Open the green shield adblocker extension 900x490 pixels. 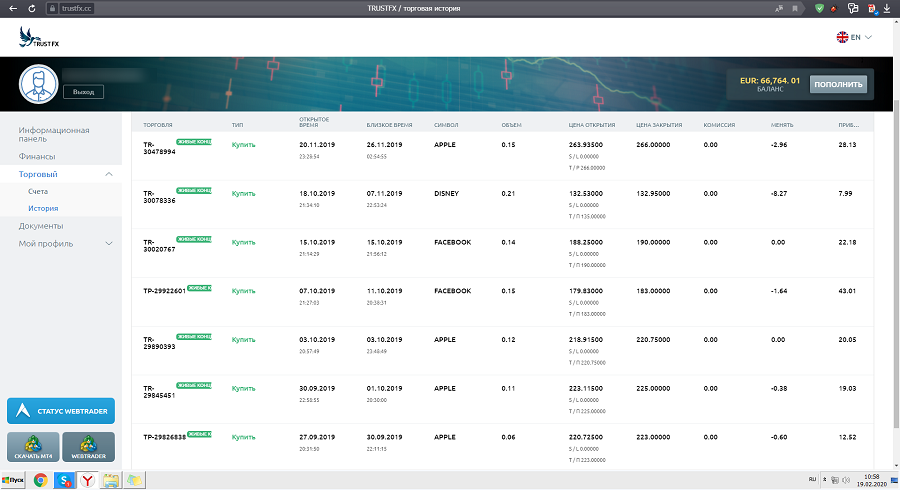click(819, 9)
